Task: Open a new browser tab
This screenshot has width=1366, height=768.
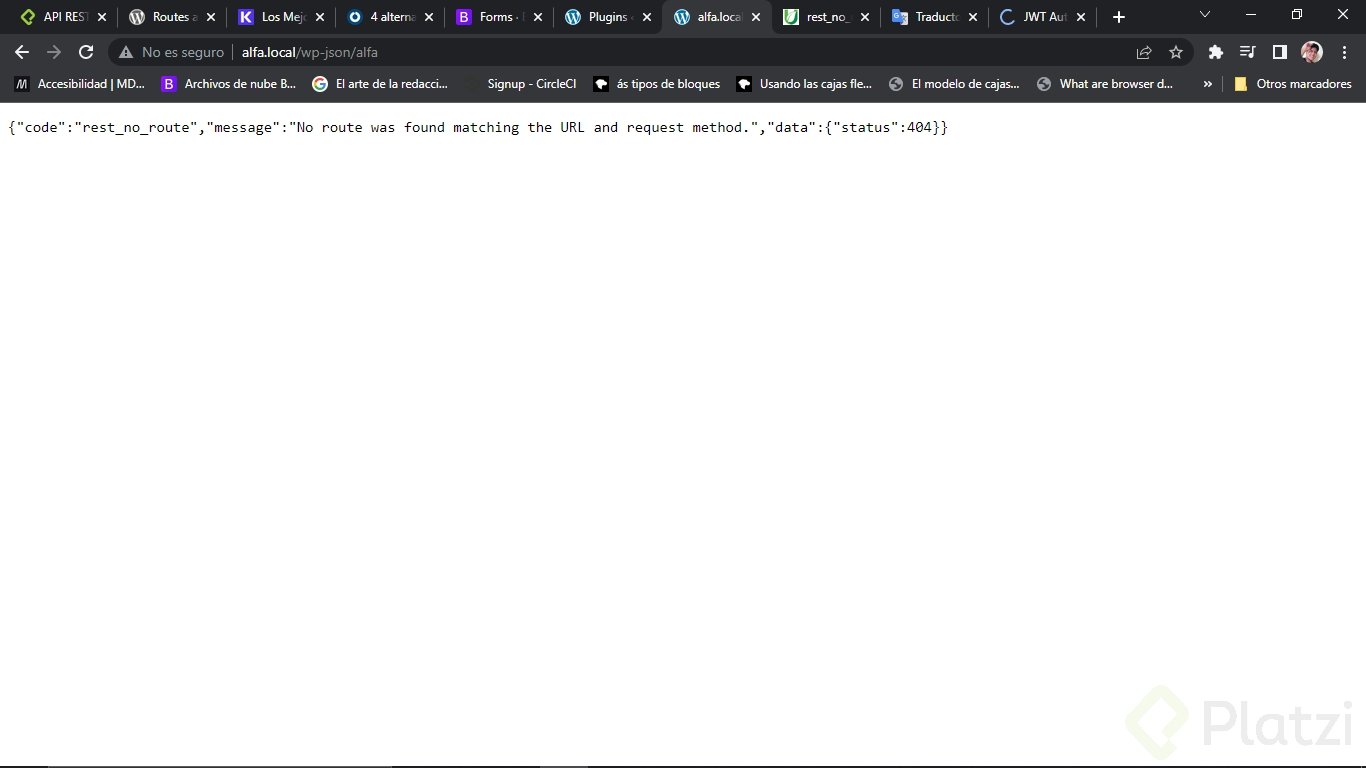Action: tap(1119, 17)
